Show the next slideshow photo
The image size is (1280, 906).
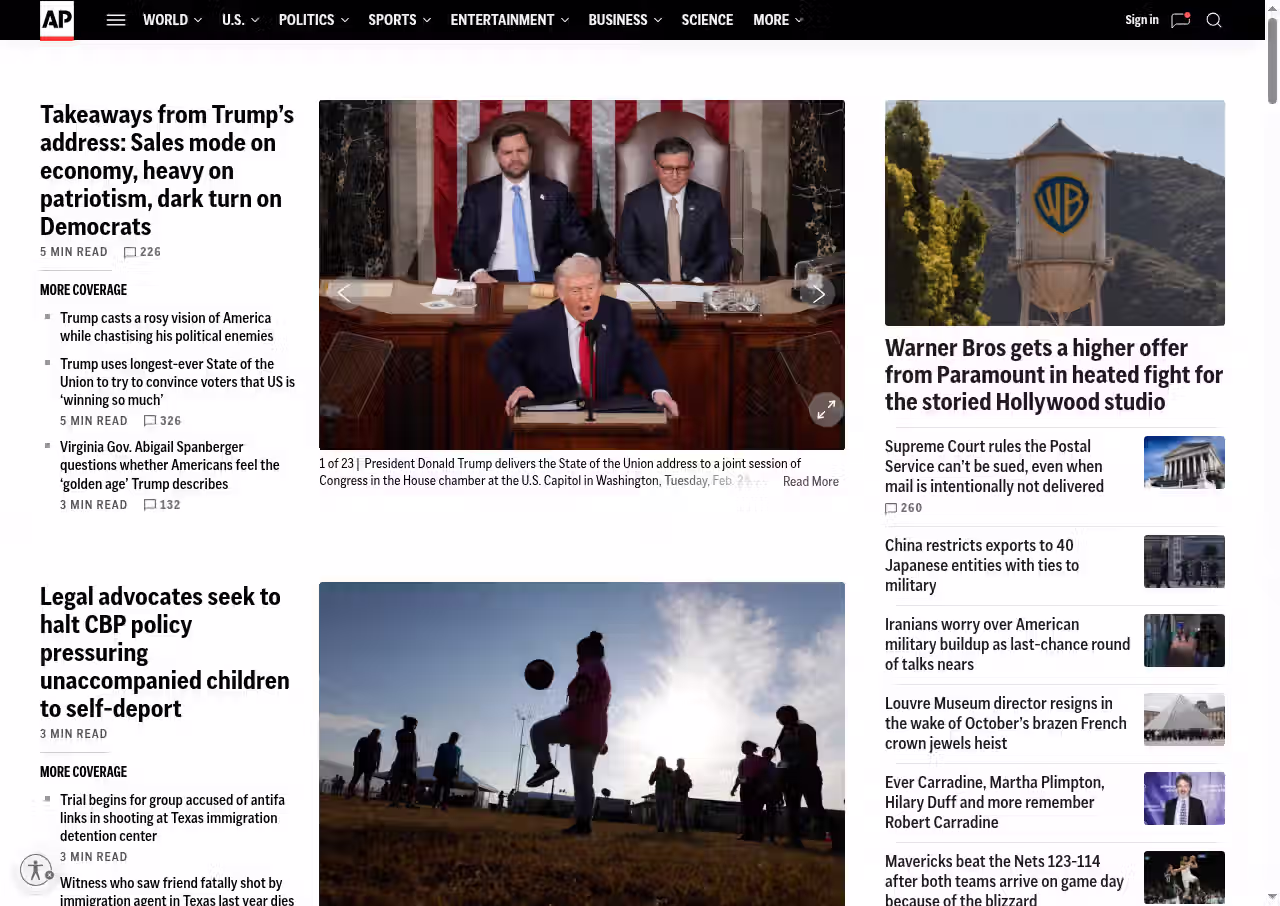tap(818, 294)
